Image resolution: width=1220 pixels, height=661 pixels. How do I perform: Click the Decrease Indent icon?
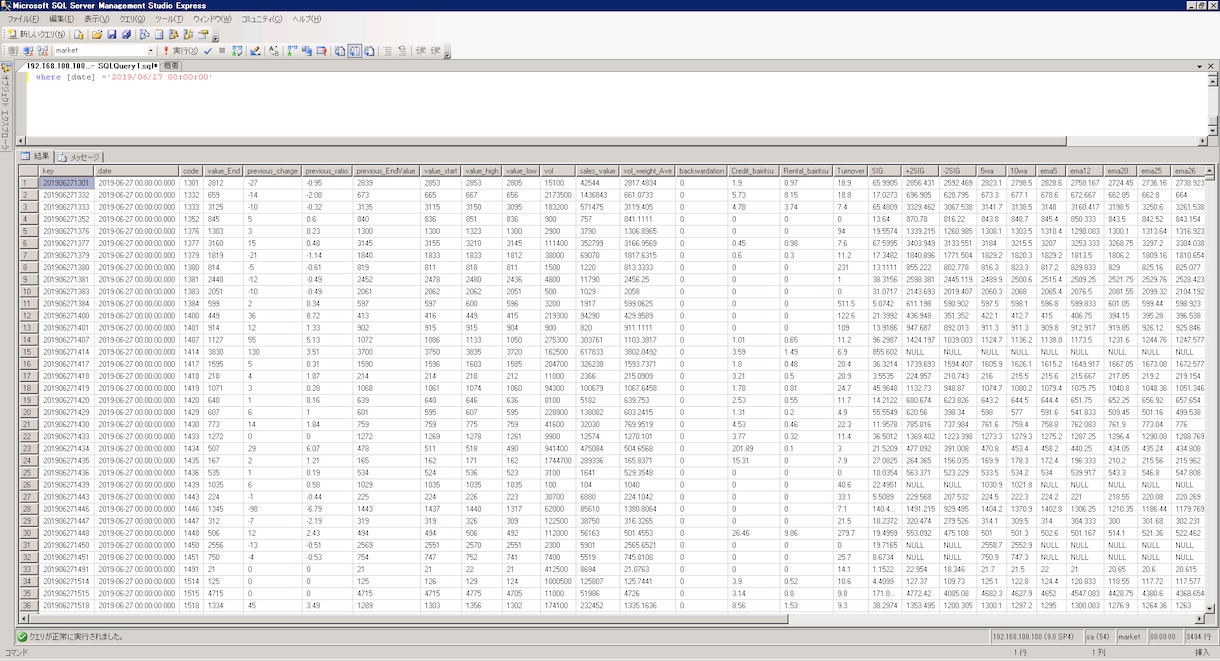pos(420,50)
